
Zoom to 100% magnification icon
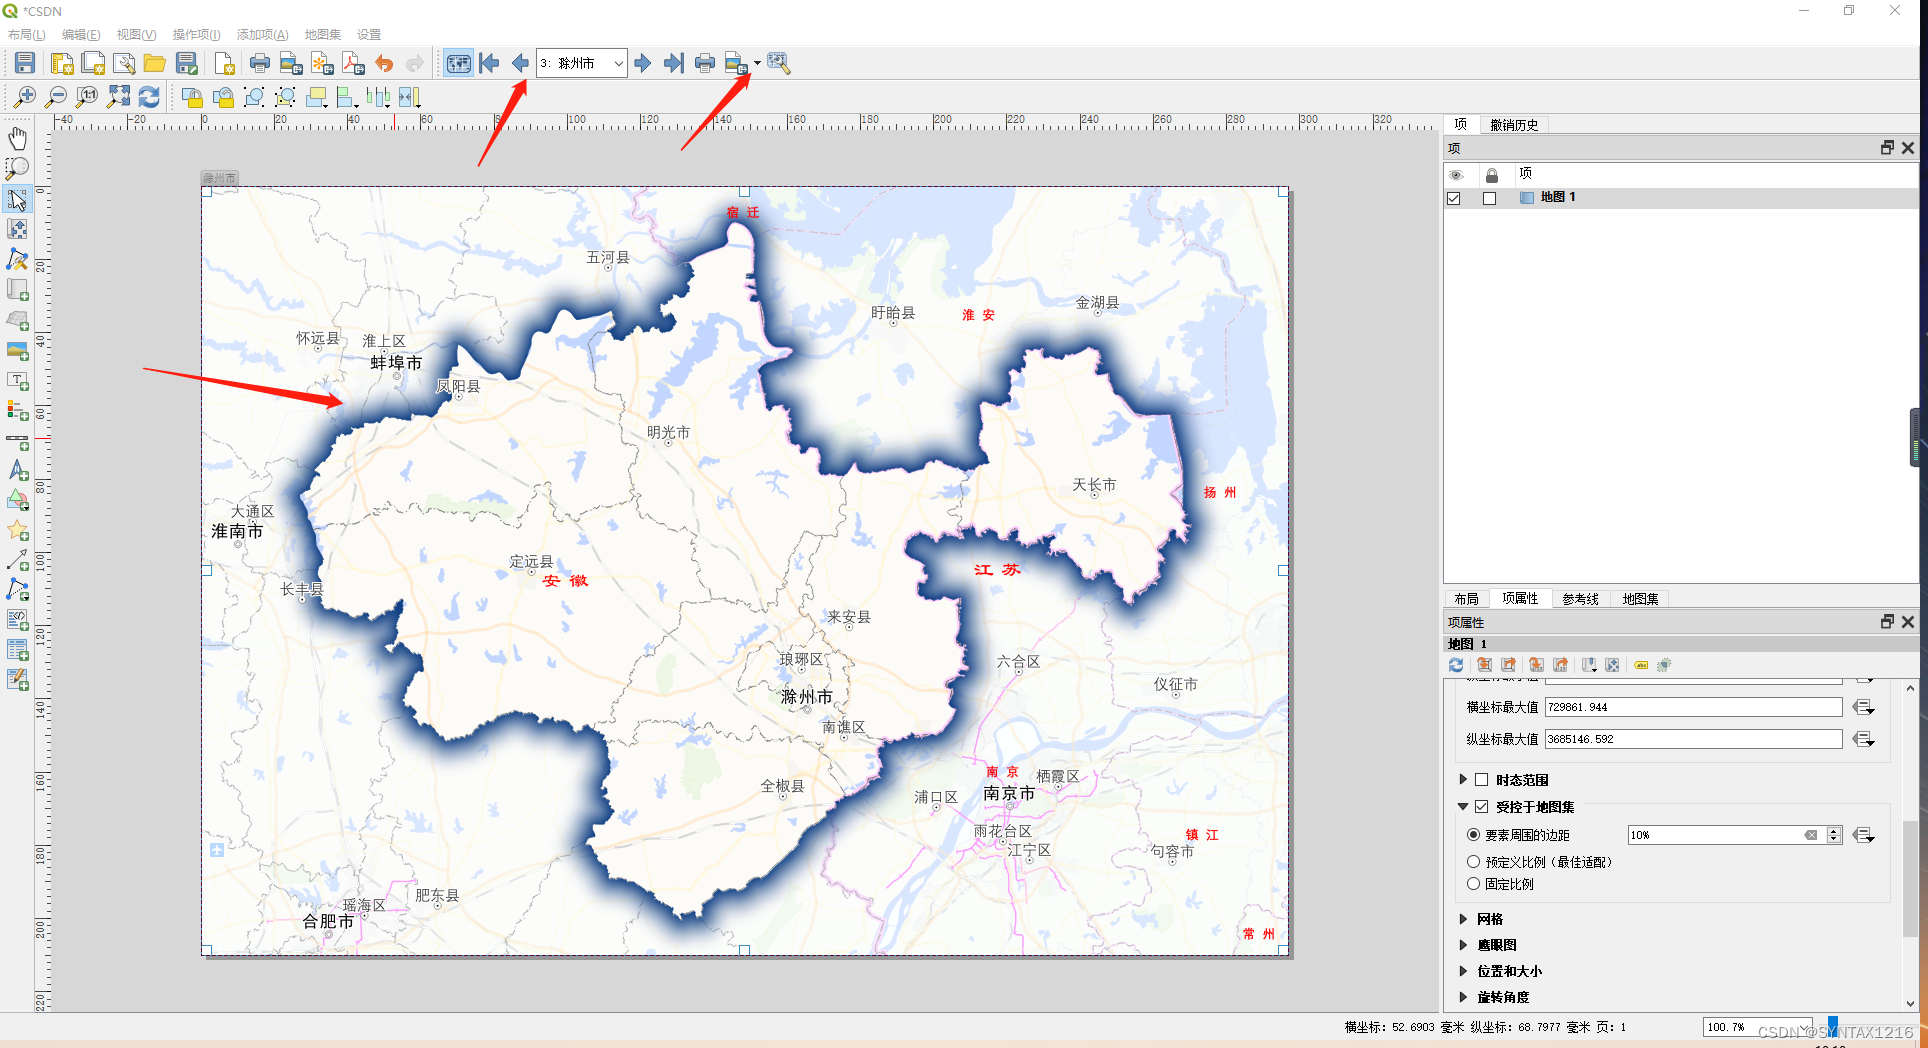pyautogui.click(x=89, y=97)
